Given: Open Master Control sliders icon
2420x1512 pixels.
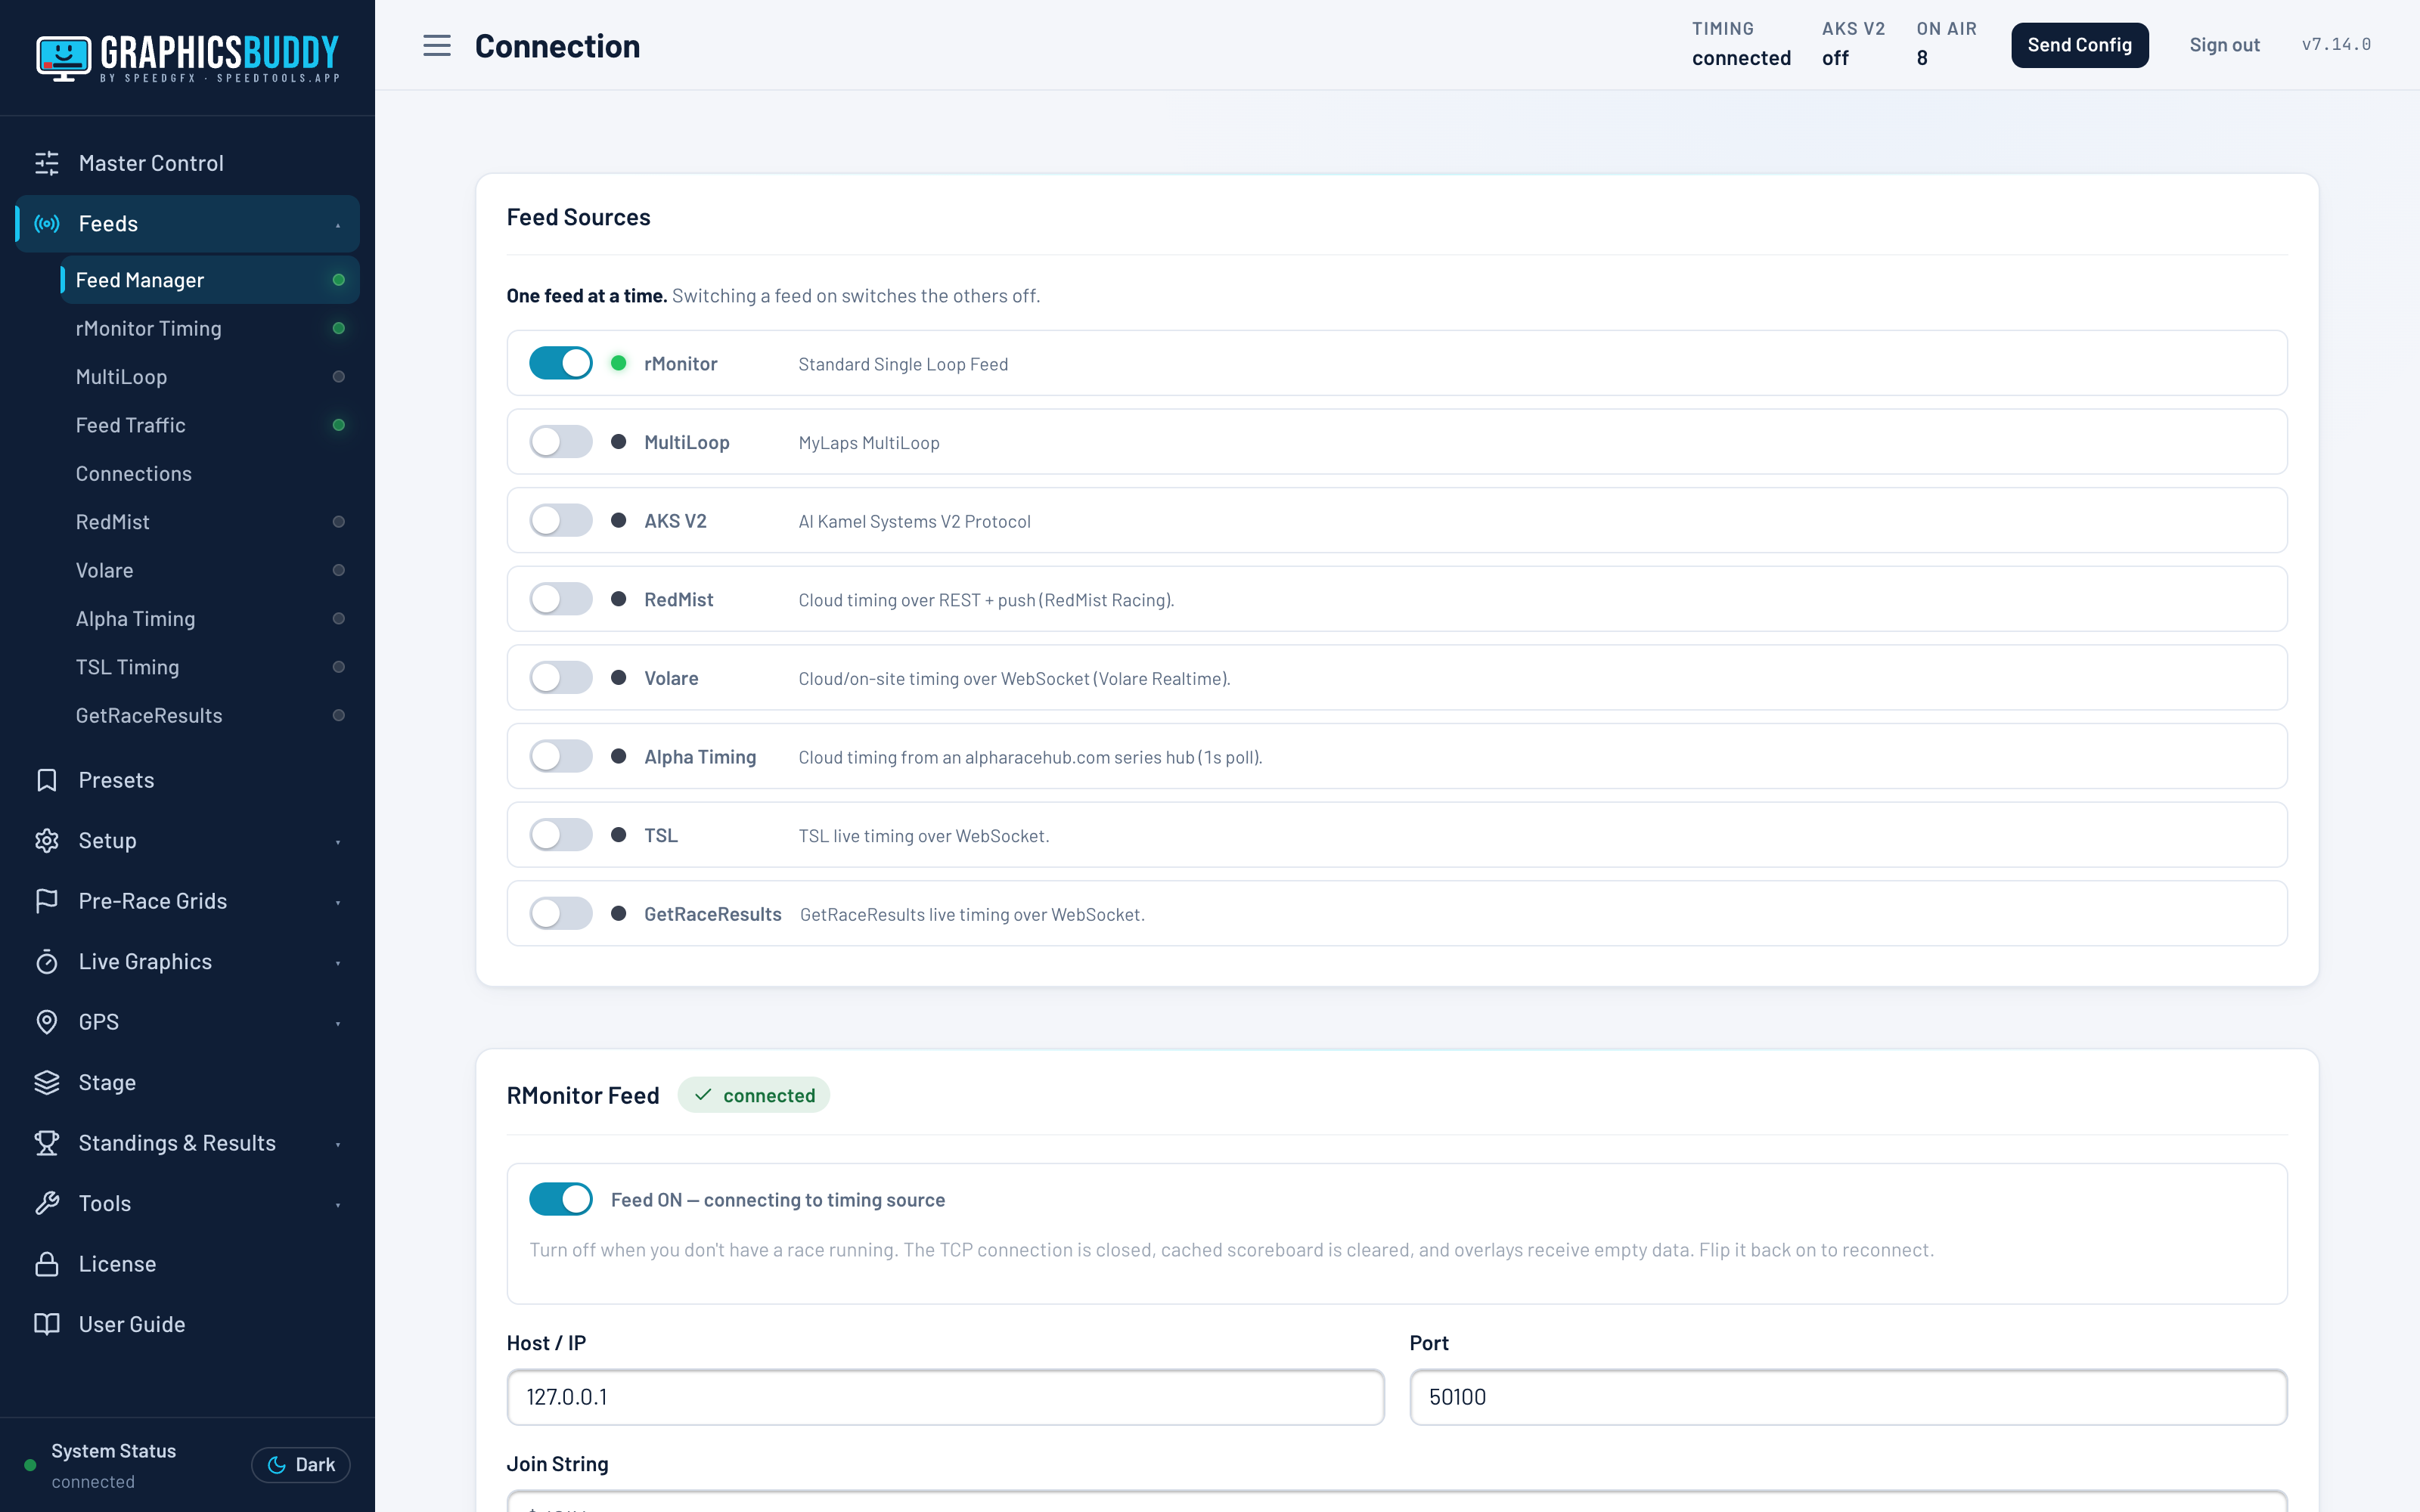Looking at the screenshot, I should point(47,163).
